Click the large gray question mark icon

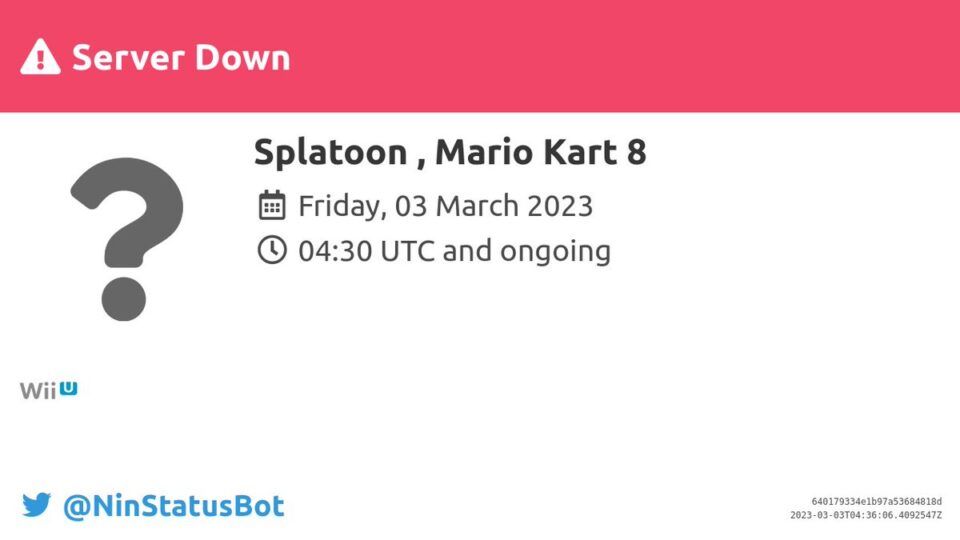click(x=127, y=239)
